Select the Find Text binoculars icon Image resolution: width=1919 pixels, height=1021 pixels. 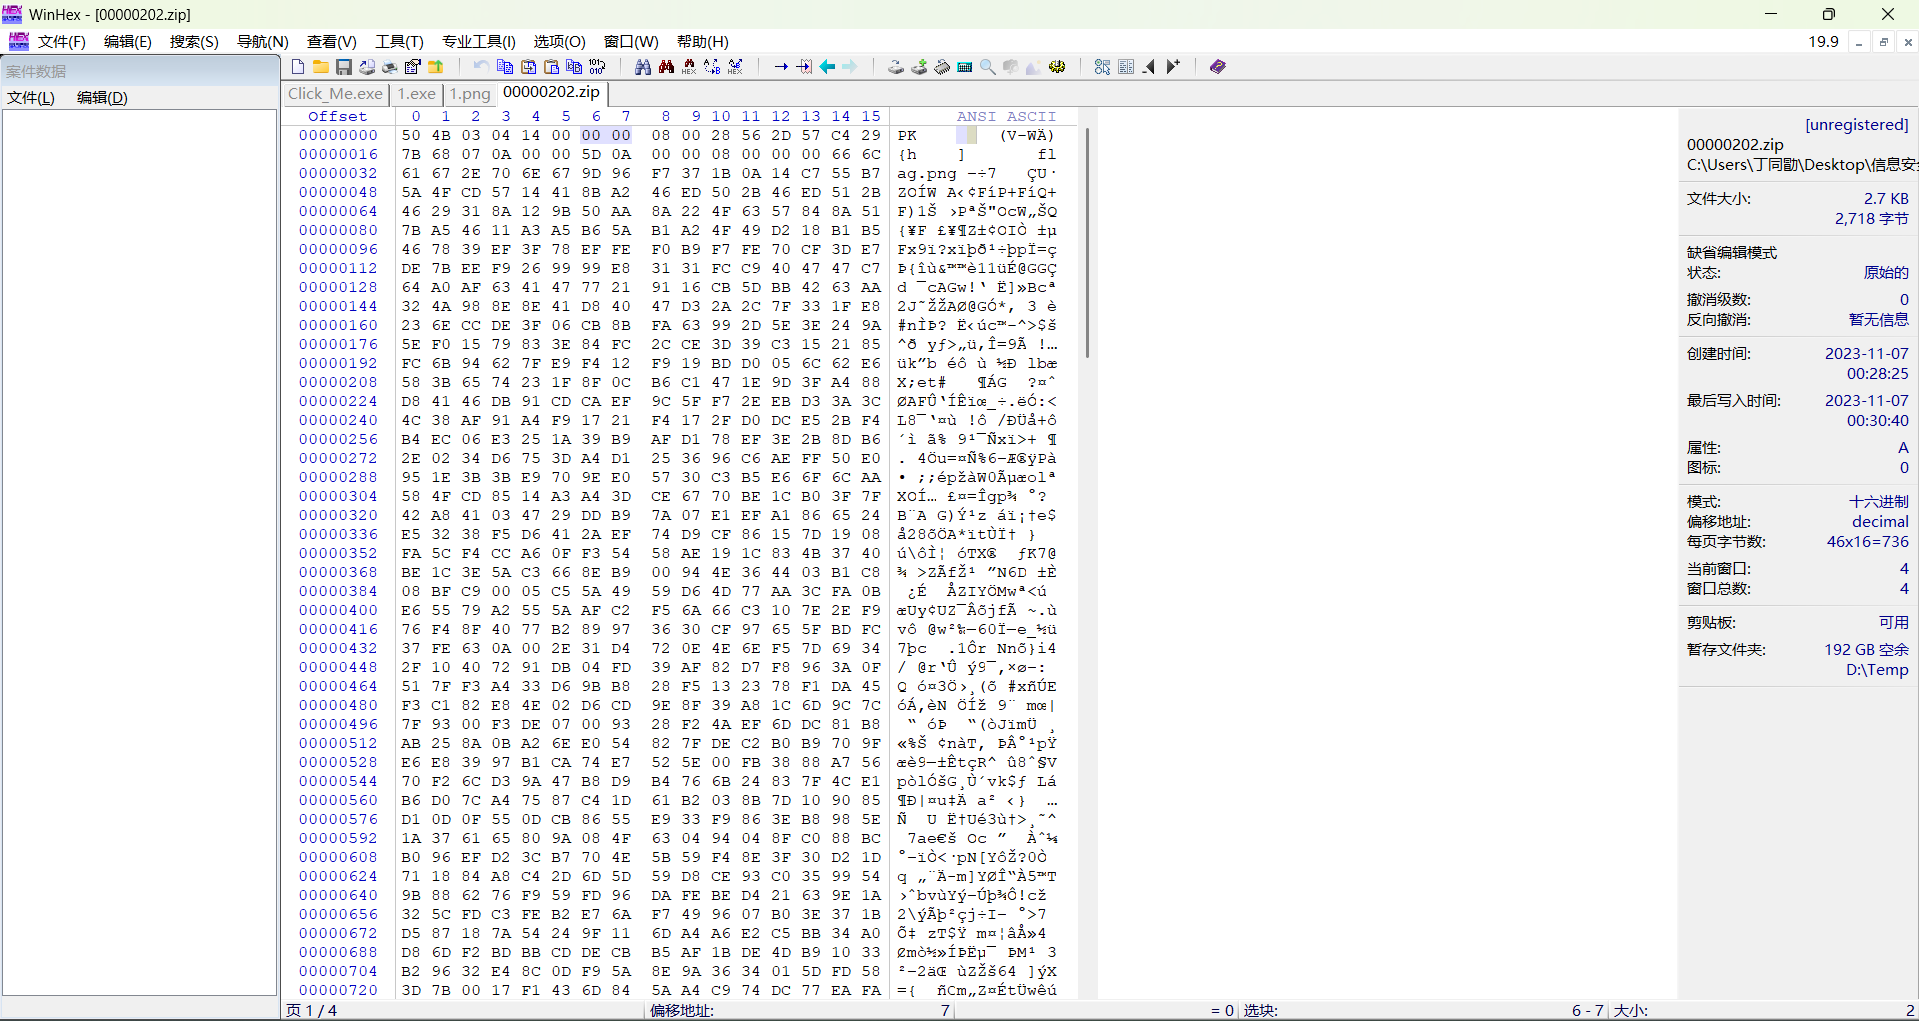[641, 66]
